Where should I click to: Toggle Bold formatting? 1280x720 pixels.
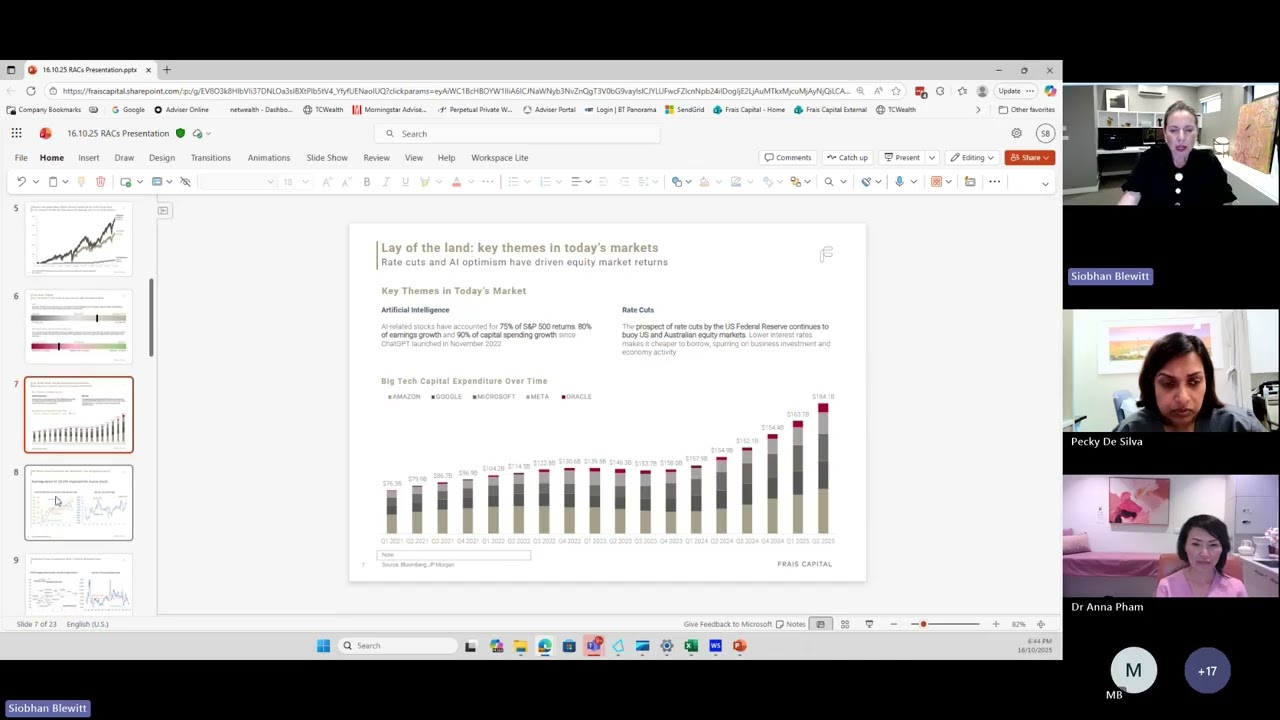pyautogui.click(x=367, y=181)
